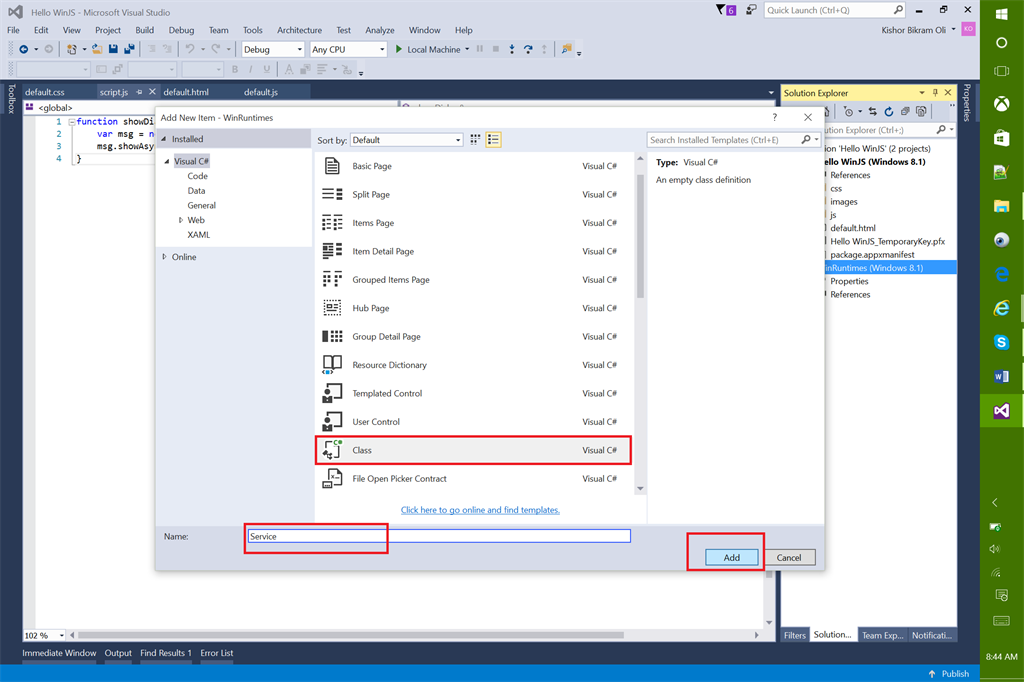Click the Save floppy disk icon
This screenshot has height=682, width=1024.
tap(113, 49)
